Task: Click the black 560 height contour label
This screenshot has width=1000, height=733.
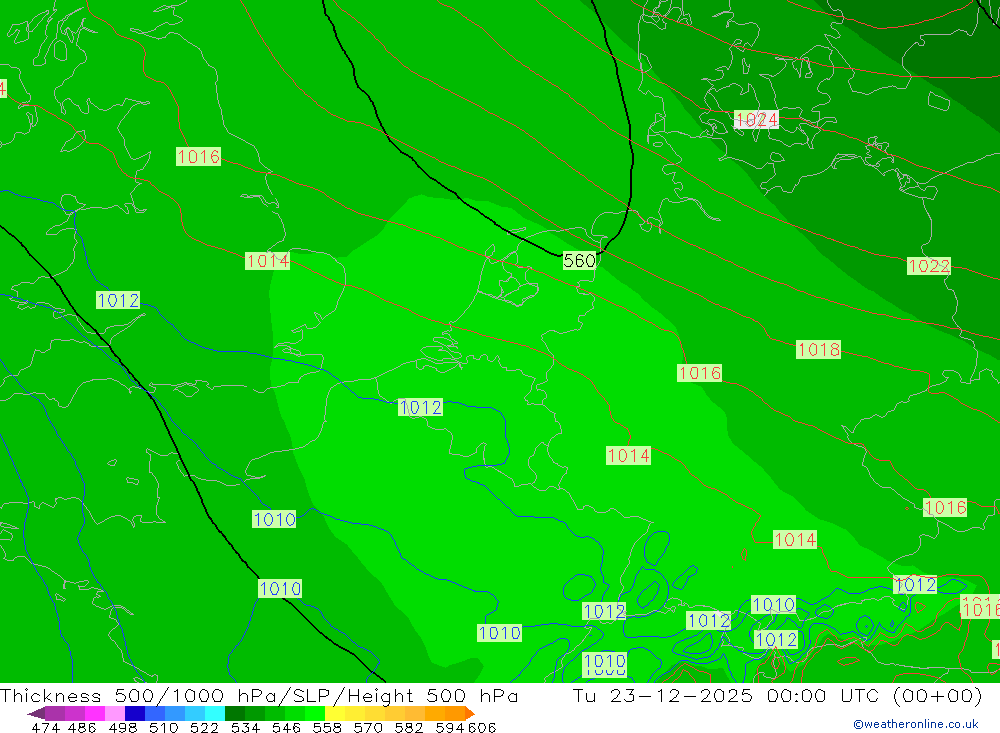Action: click(579, 260)
